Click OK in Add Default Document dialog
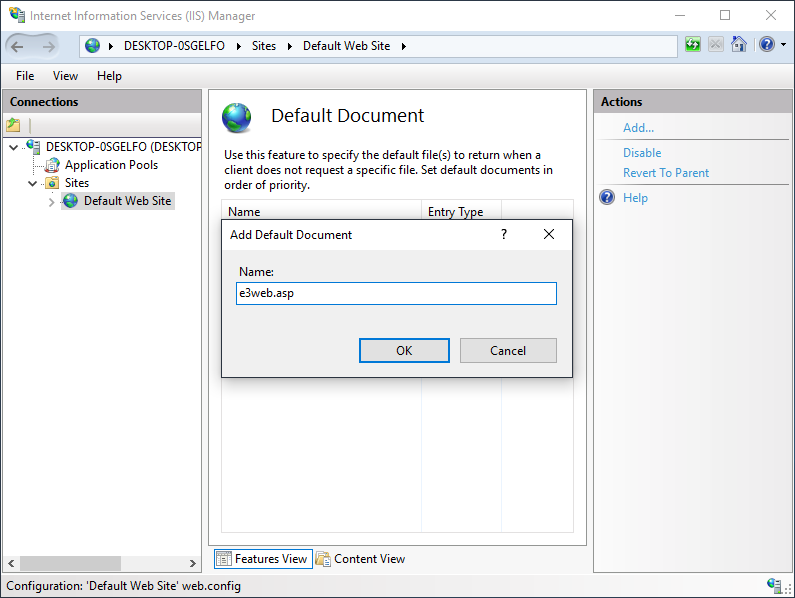Screen dimensions: 795x598 (x=404, y=350)
